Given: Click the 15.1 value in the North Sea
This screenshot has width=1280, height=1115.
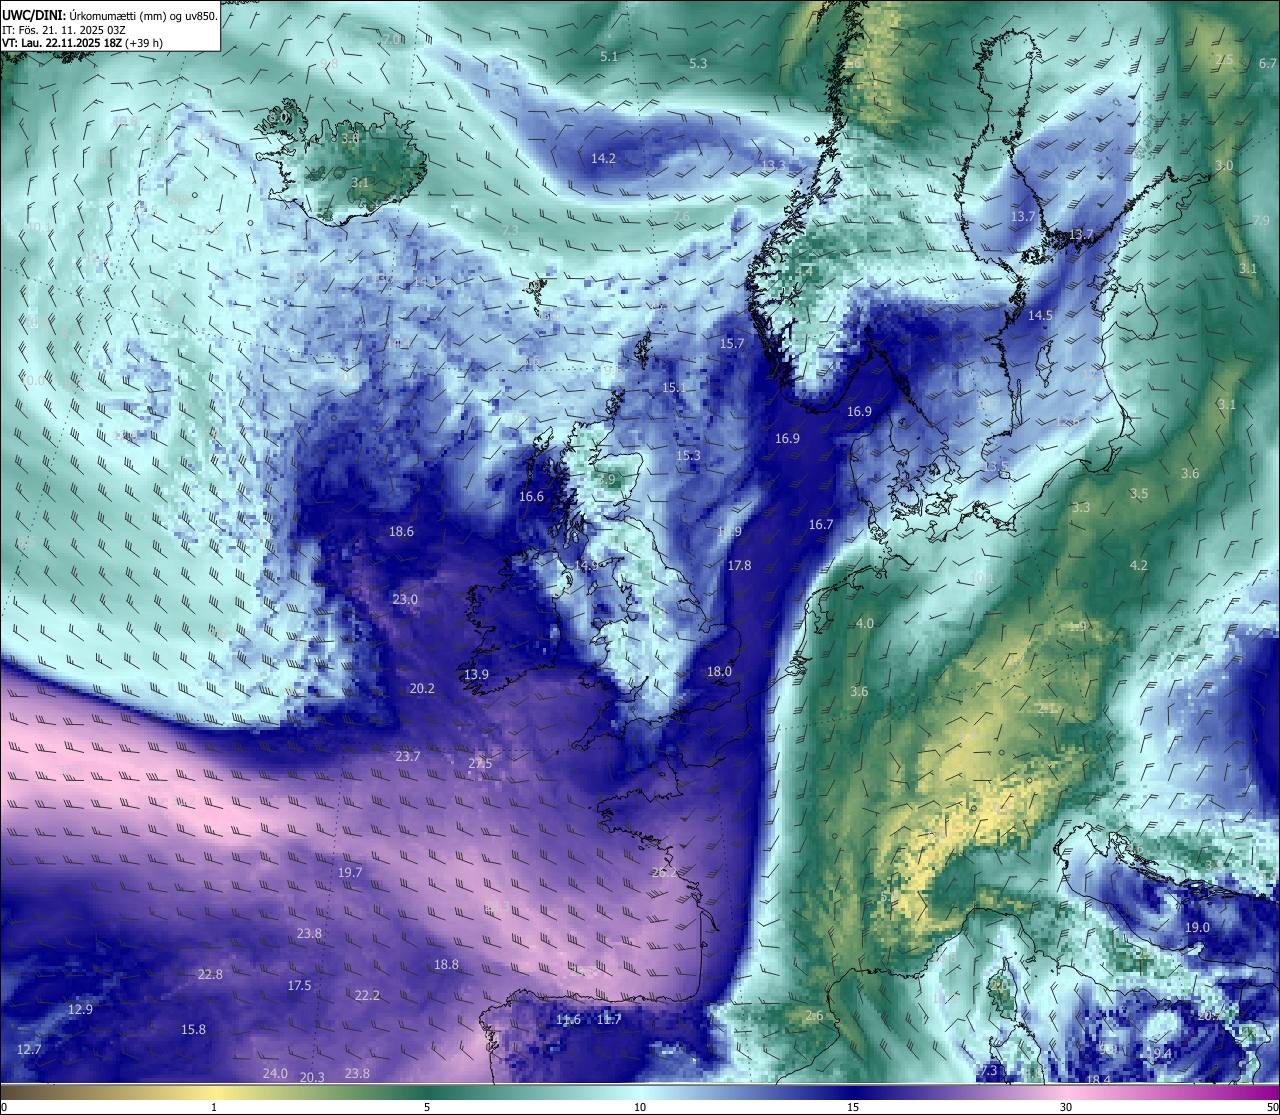Looking at the screenshot, I should 674,387.
